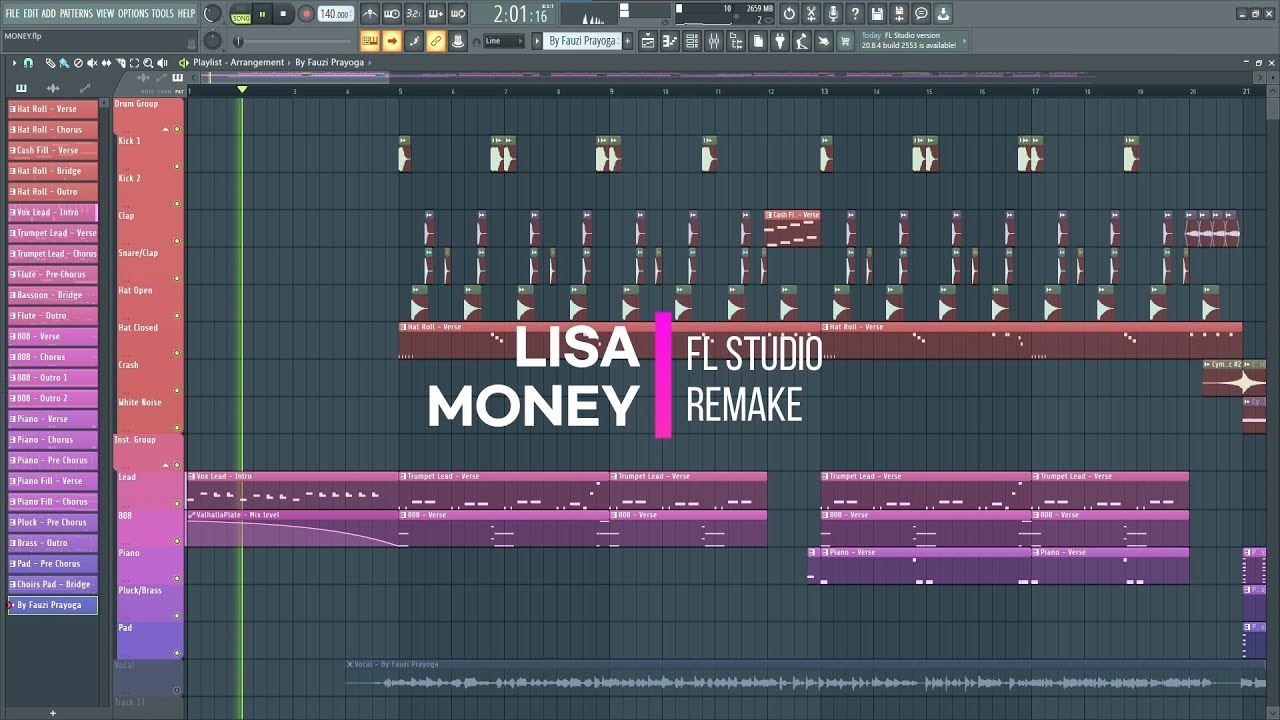Mute the Drum Group track
Viewport: 1280px width, 720px height.
[177, 129]
